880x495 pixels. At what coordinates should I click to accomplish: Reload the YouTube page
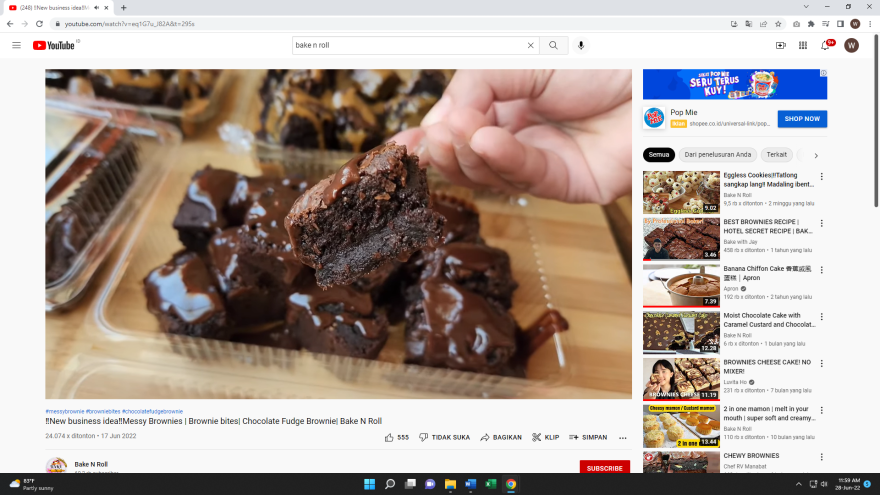pos(39,24)
